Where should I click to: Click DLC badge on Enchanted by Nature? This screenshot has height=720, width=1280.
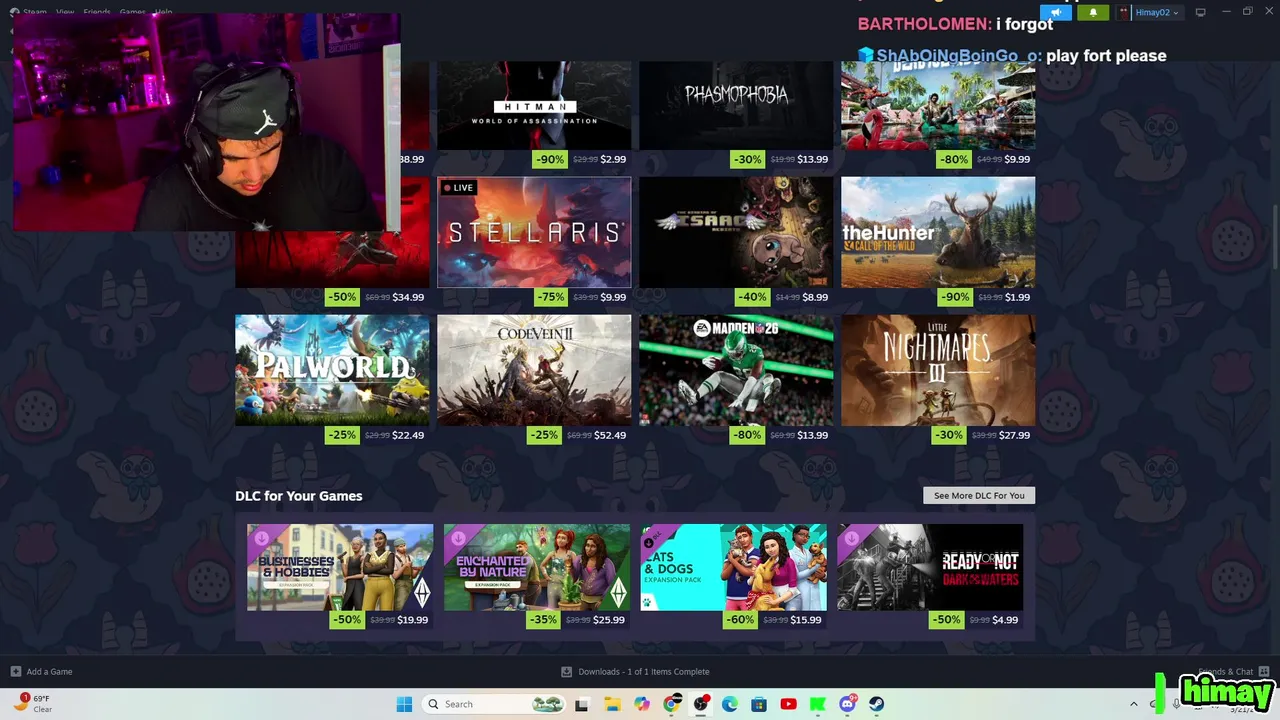pos(457,538)
